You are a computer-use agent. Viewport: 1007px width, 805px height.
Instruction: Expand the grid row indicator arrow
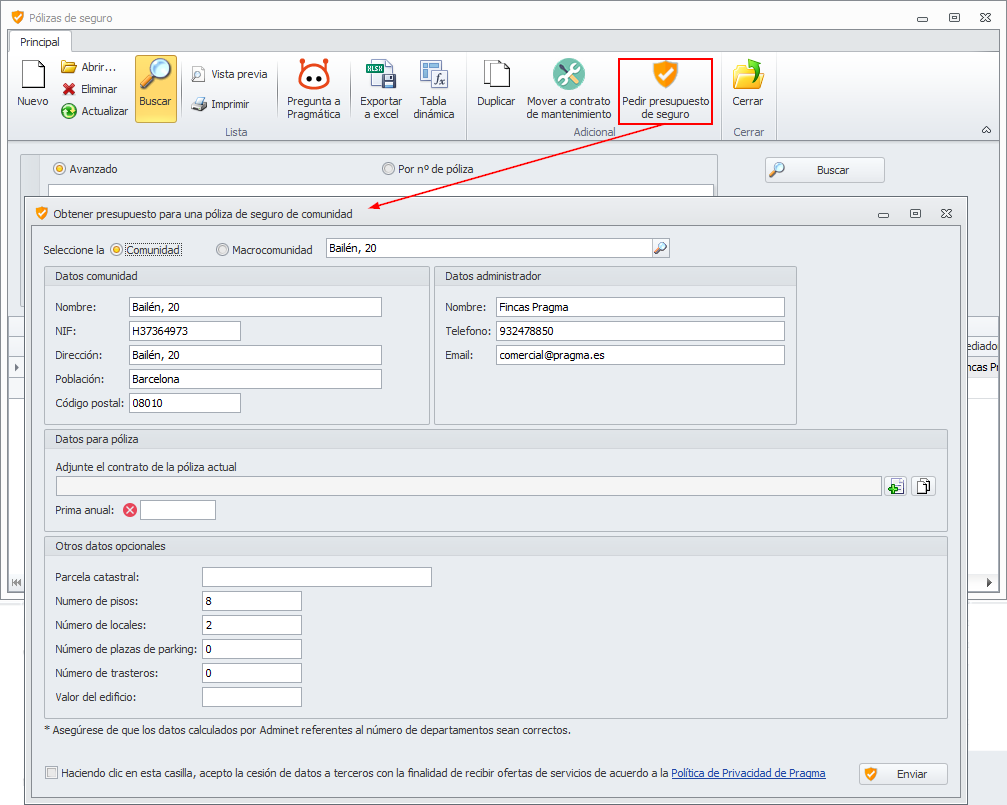(16, 367)
